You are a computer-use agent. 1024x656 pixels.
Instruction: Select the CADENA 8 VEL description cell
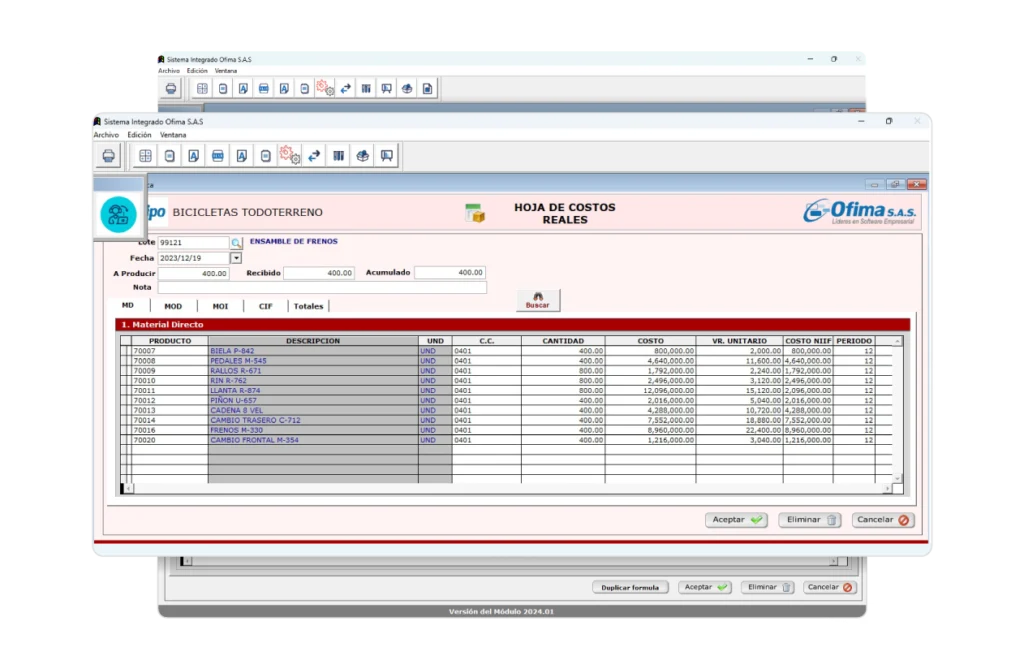[313, 410]
